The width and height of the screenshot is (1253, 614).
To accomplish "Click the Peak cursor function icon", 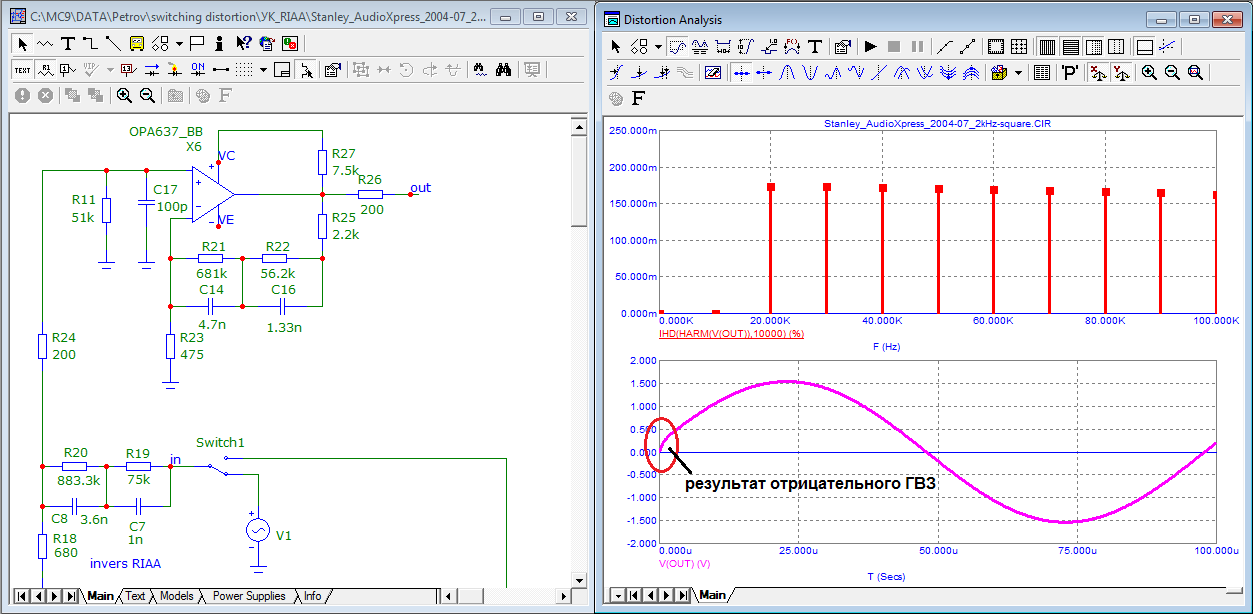I will (786, 72).
